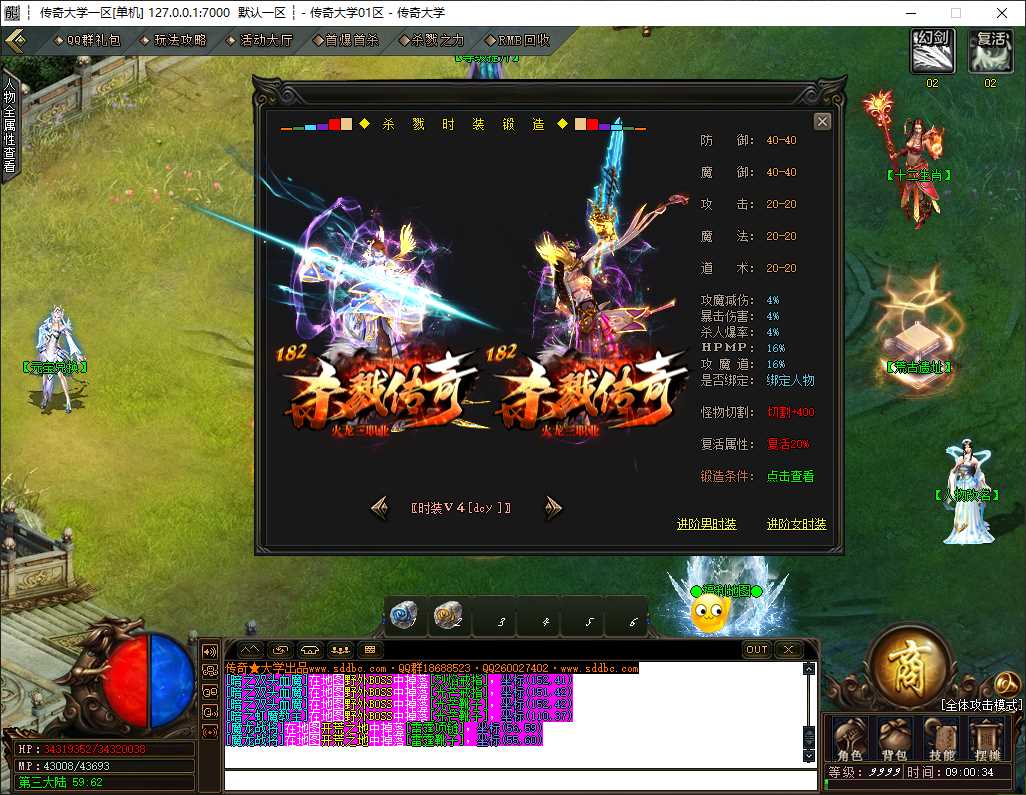Click the third chat toolbar phone icon

[x=310, y=650]
